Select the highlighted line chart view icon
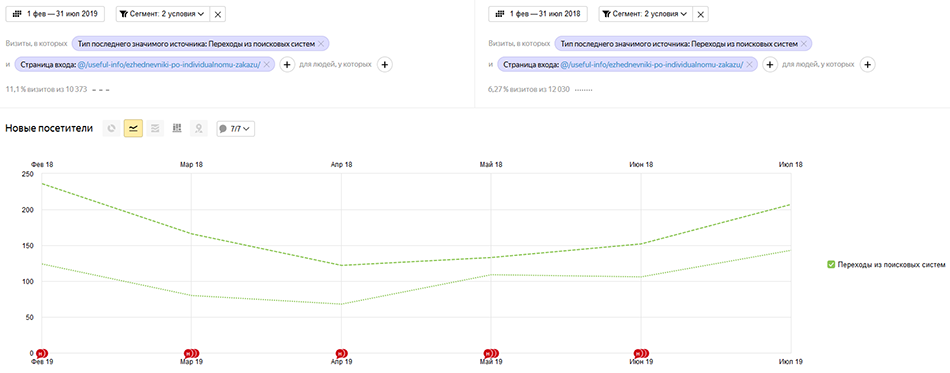The image size is (950, 373). click(x=133, y=128)
